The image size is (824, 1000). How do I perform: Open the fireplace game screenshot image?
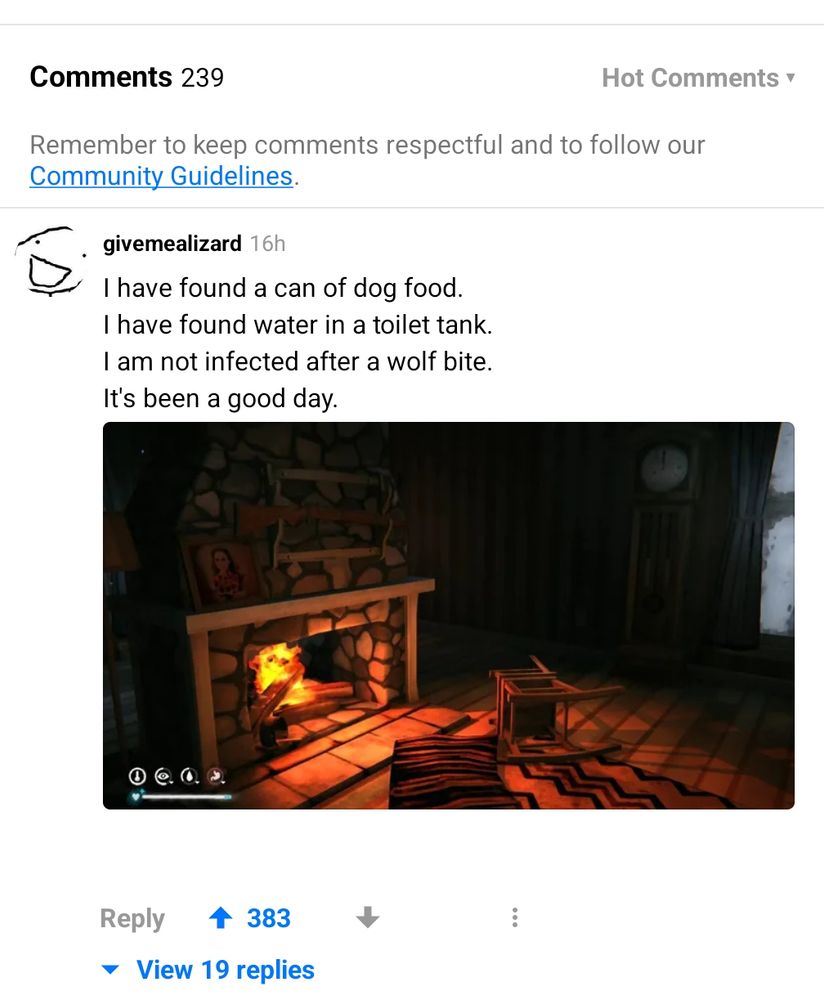pos(448,615)
